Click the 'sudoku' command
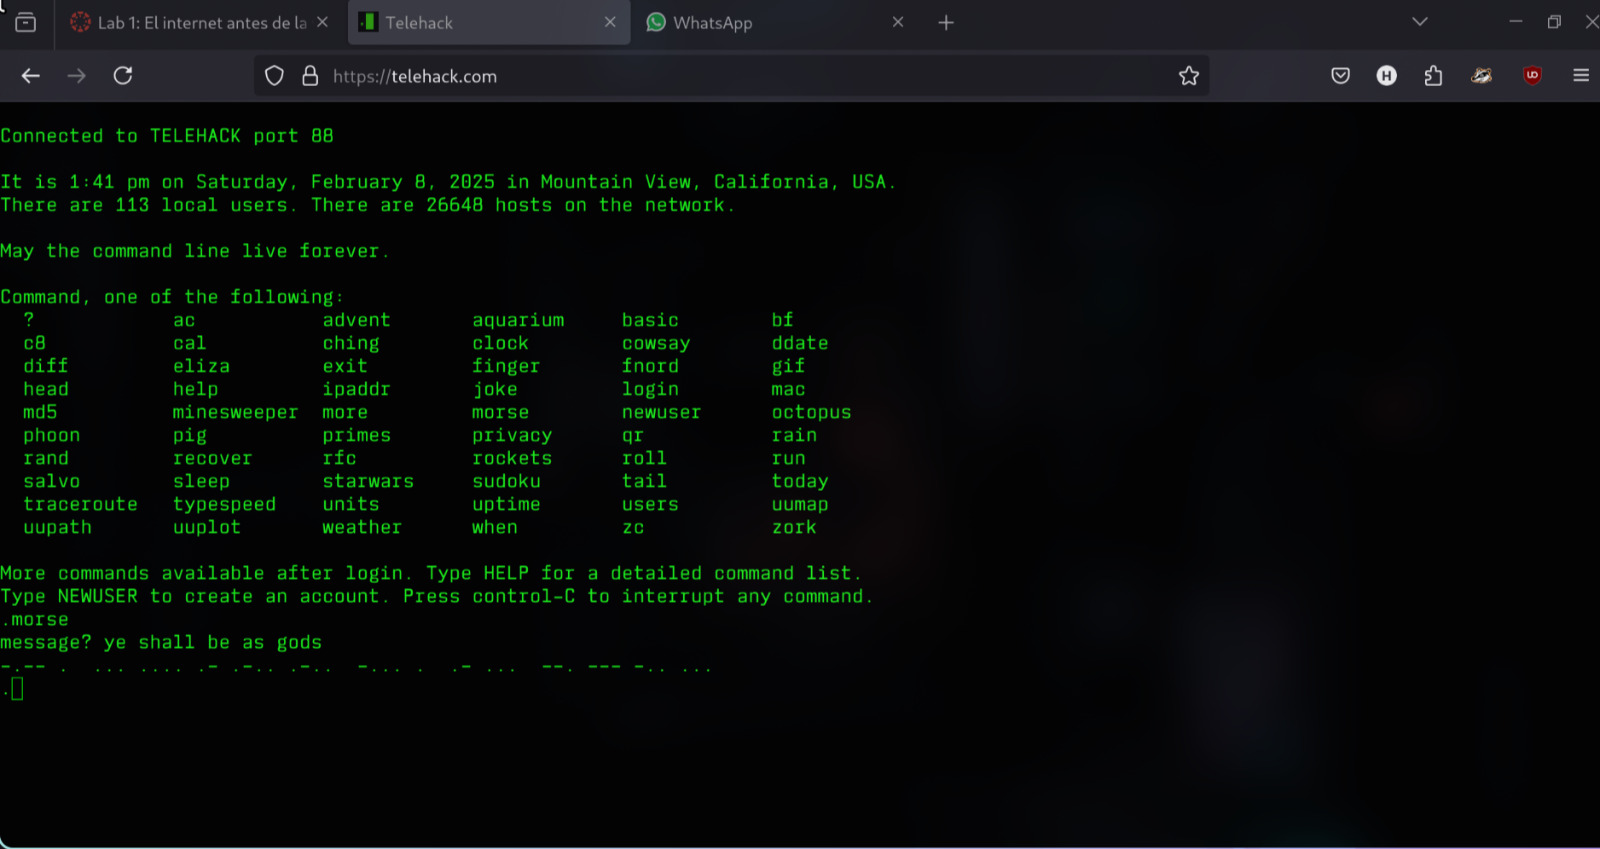Image resolution: width=1600 pixels, height=849 pixels. [506, 481]
